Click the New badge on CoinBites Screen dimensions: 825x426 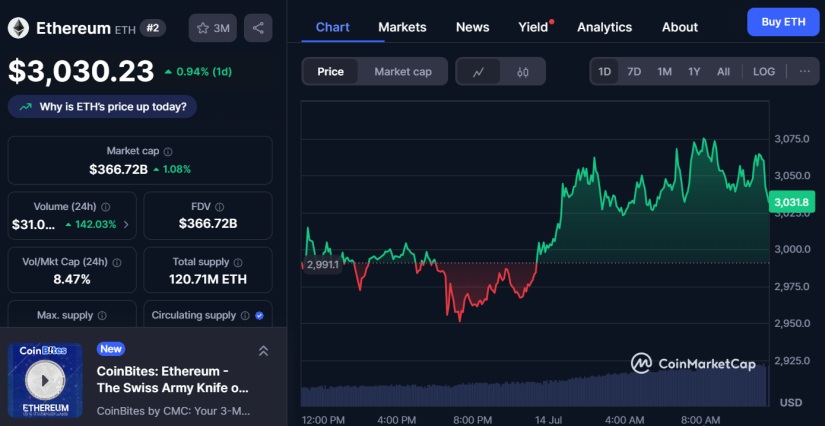pyautogui.click(x=111, y=349)
